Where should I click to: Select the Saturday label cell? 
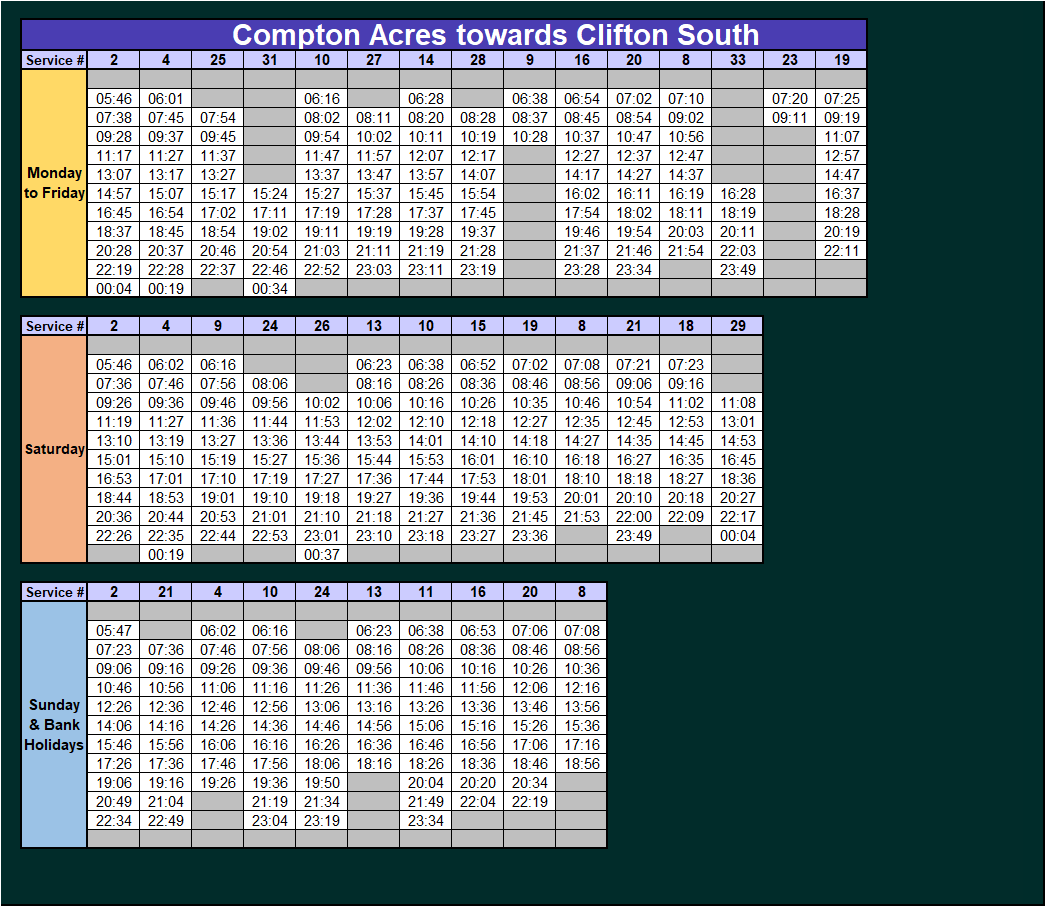[x=54, y=449]
